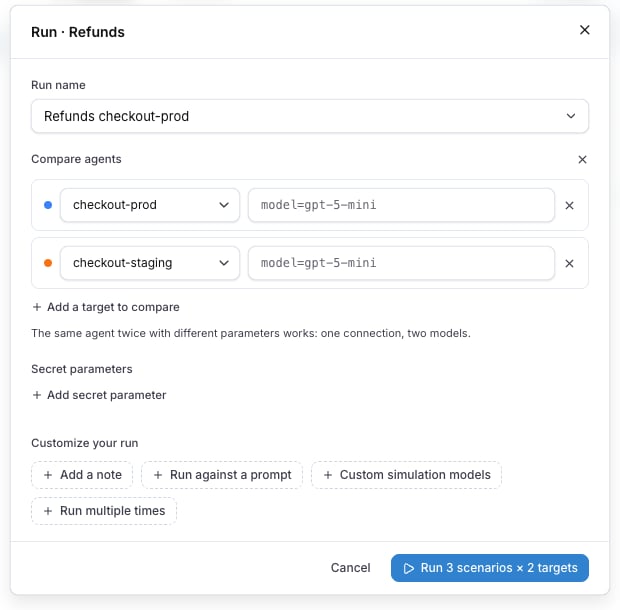
Task: Open the Run name dropdown chevron
Action: (571, 116)
